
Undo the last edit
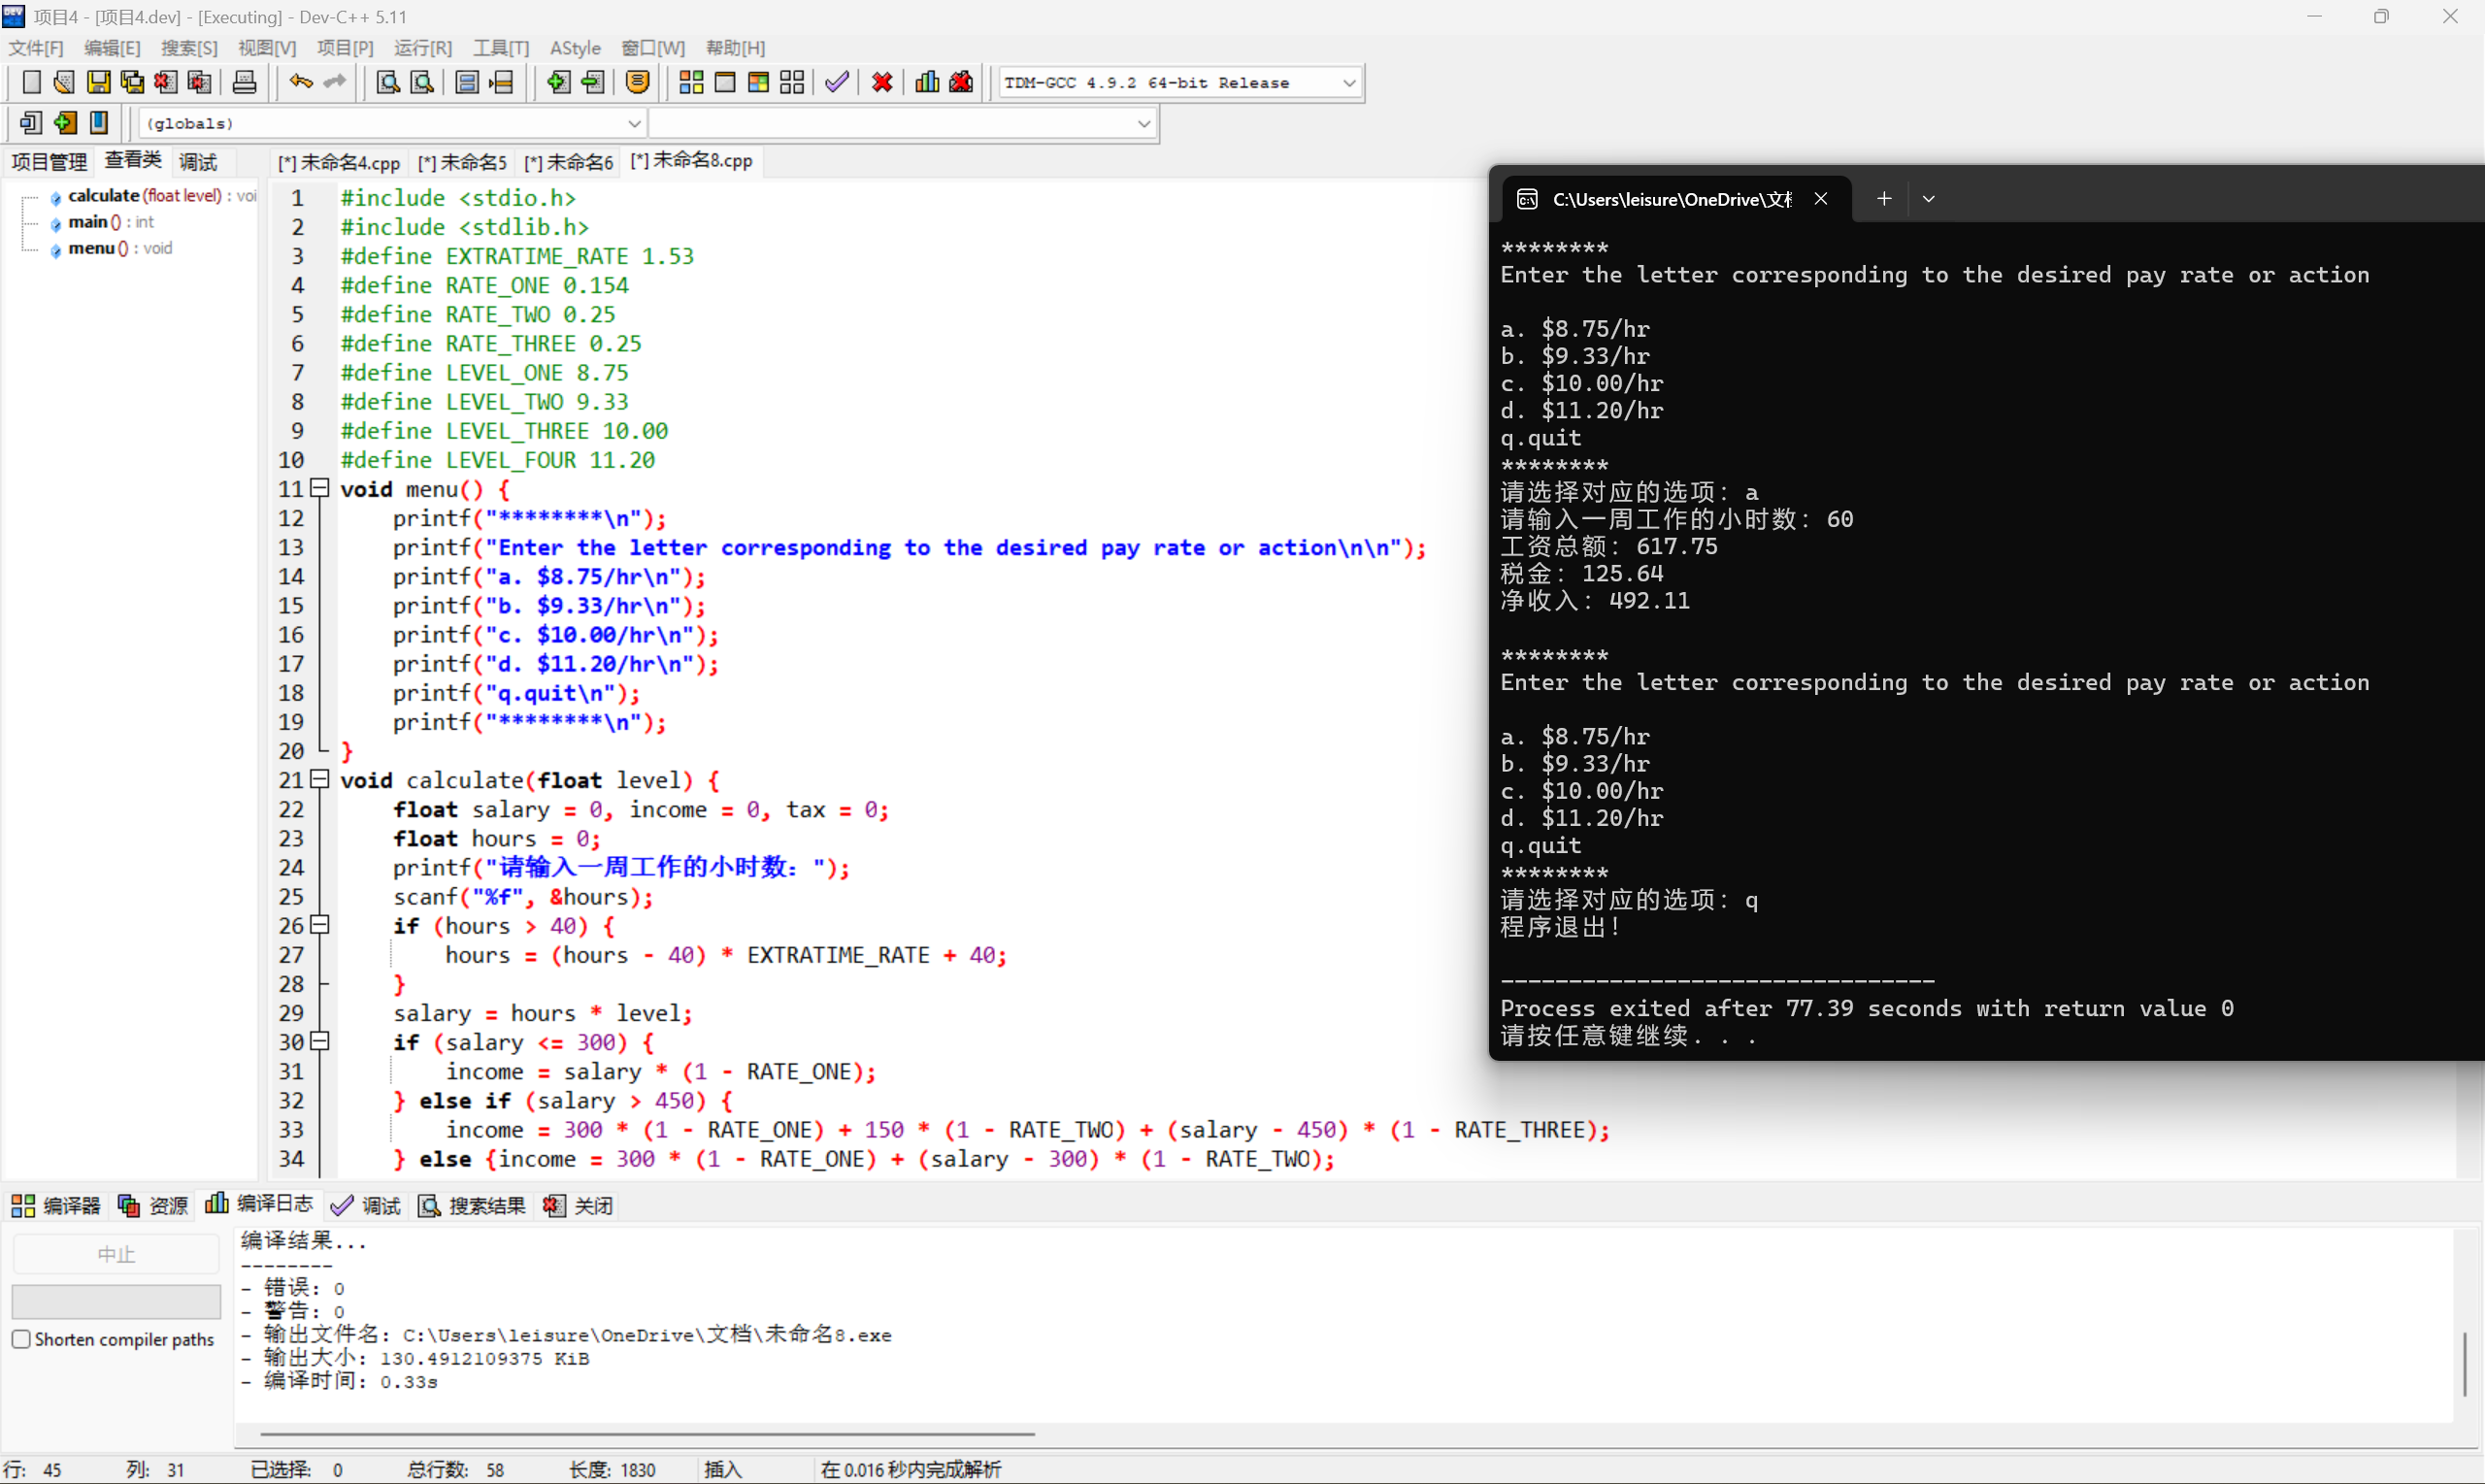tap(299, 82)
